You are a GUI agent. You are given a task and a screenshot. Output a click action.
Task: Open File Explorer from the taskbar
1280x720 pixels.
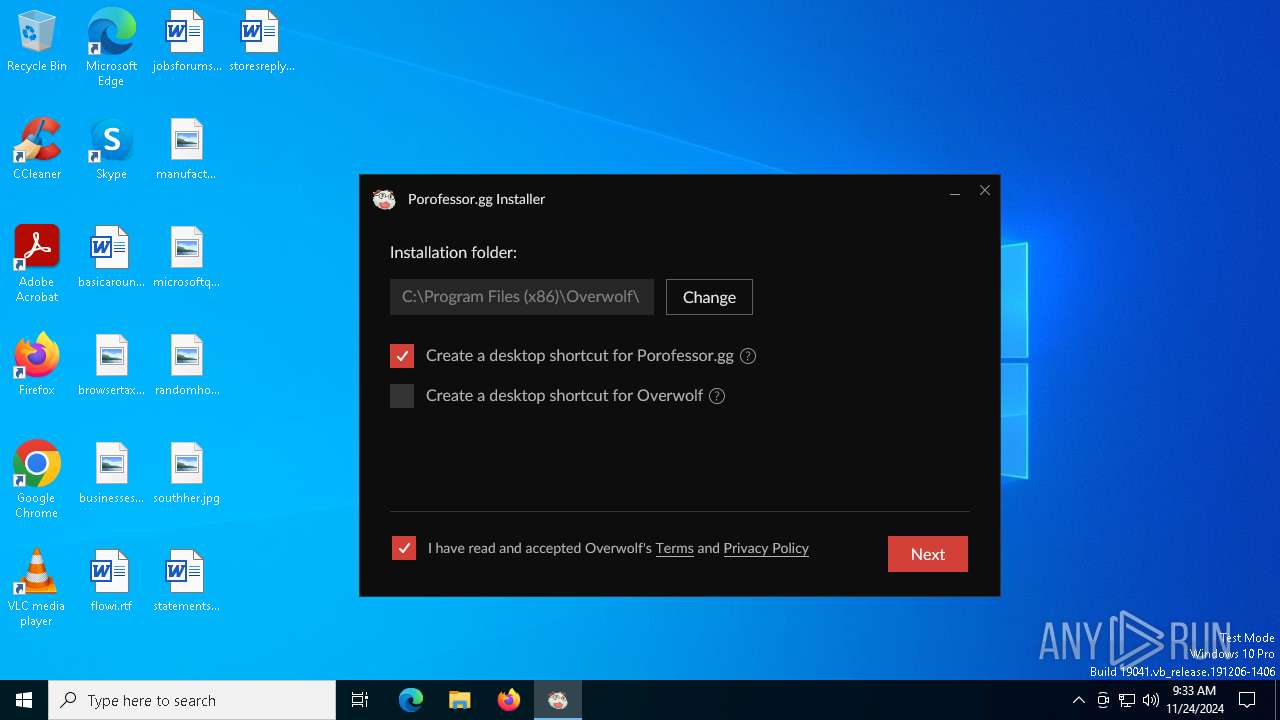pos(460,700)
